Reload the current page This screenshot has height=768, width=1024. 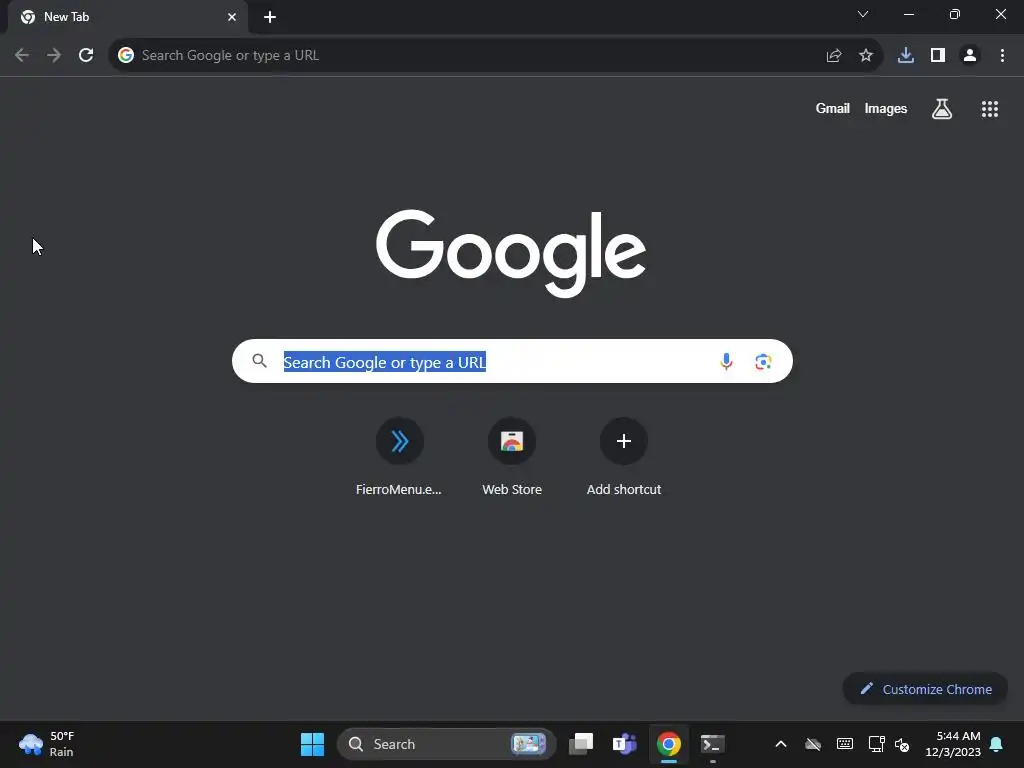(x=86, y=56)
